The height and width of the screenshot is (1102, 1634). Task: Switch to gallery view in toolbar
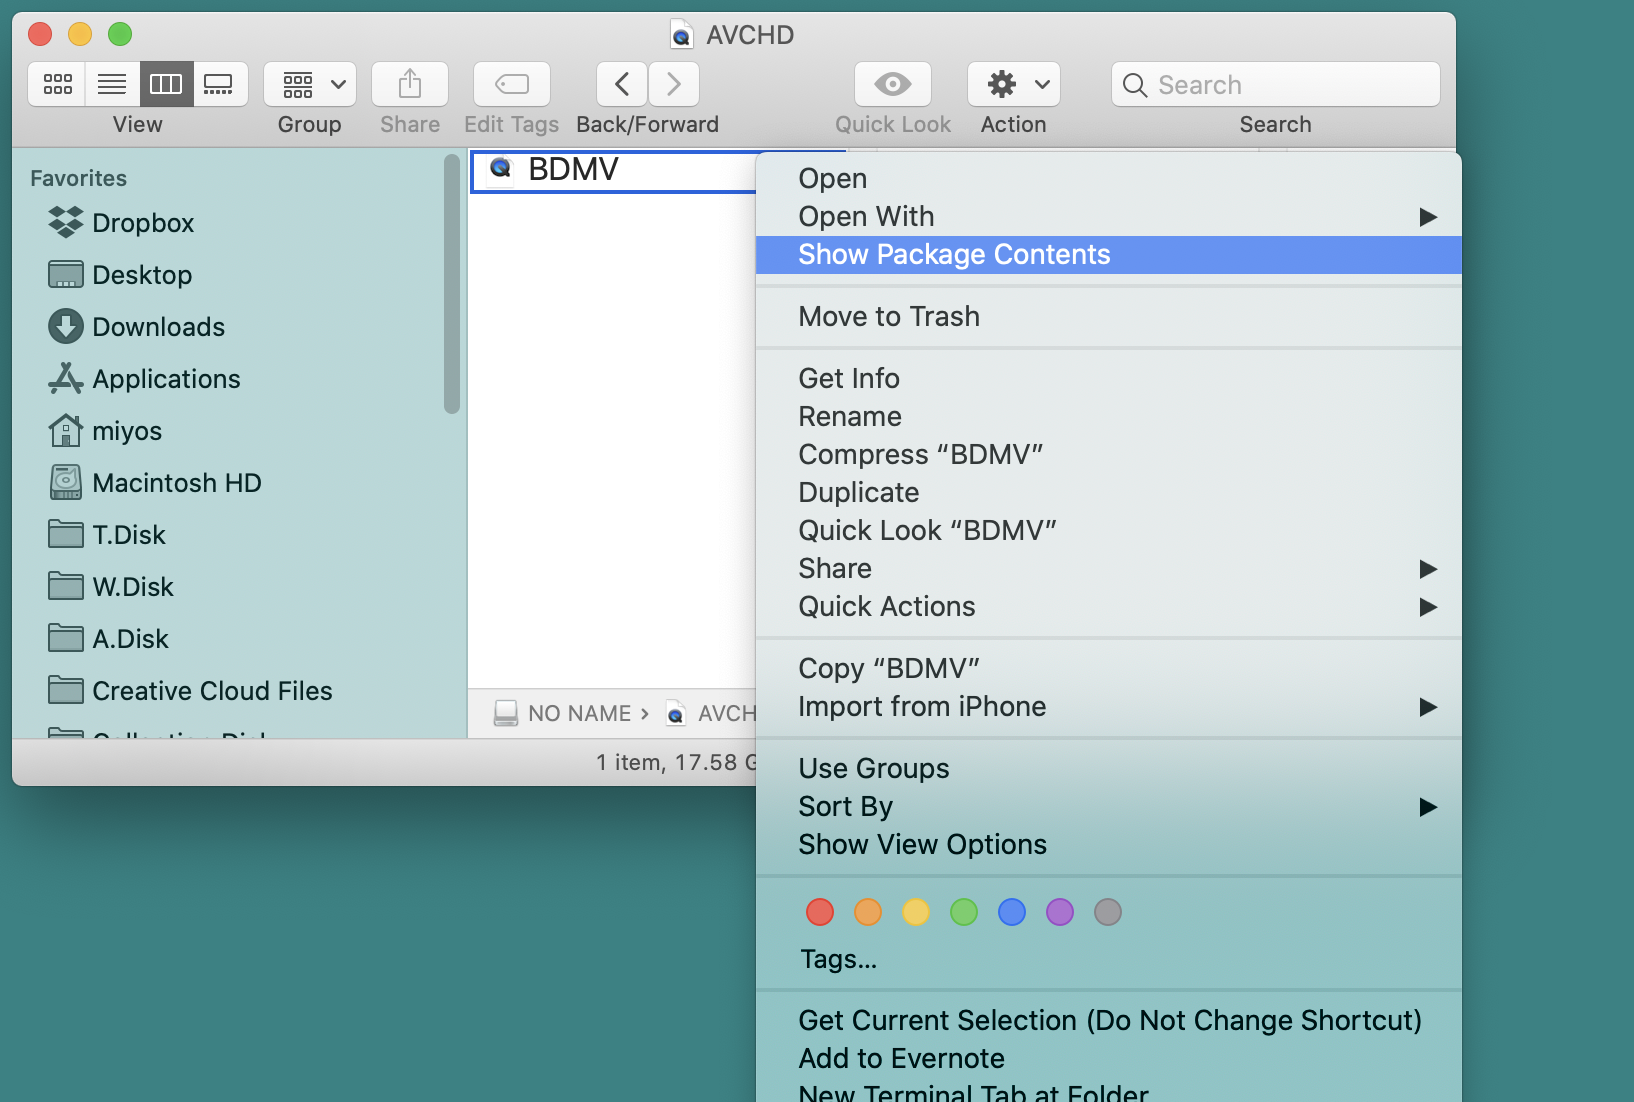[219, 84]
